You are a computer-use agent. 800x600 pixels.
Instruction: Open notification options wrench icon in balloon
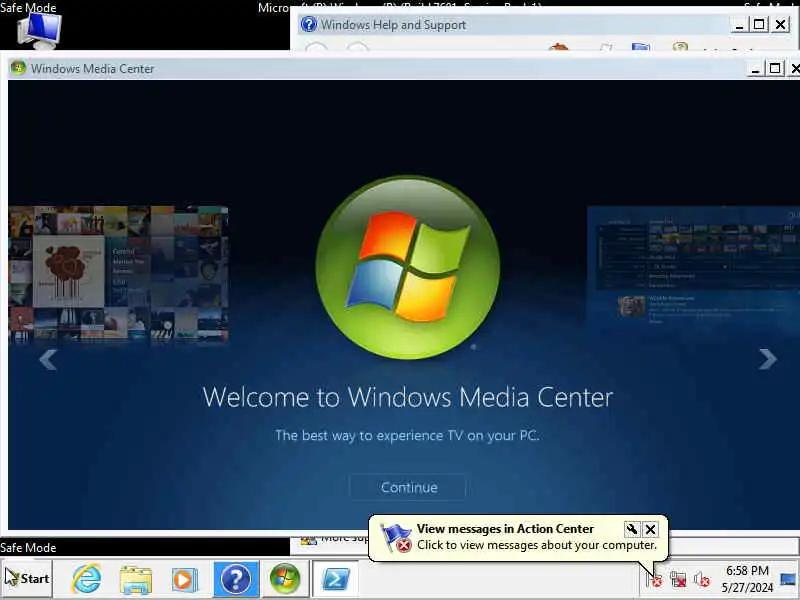632,529
